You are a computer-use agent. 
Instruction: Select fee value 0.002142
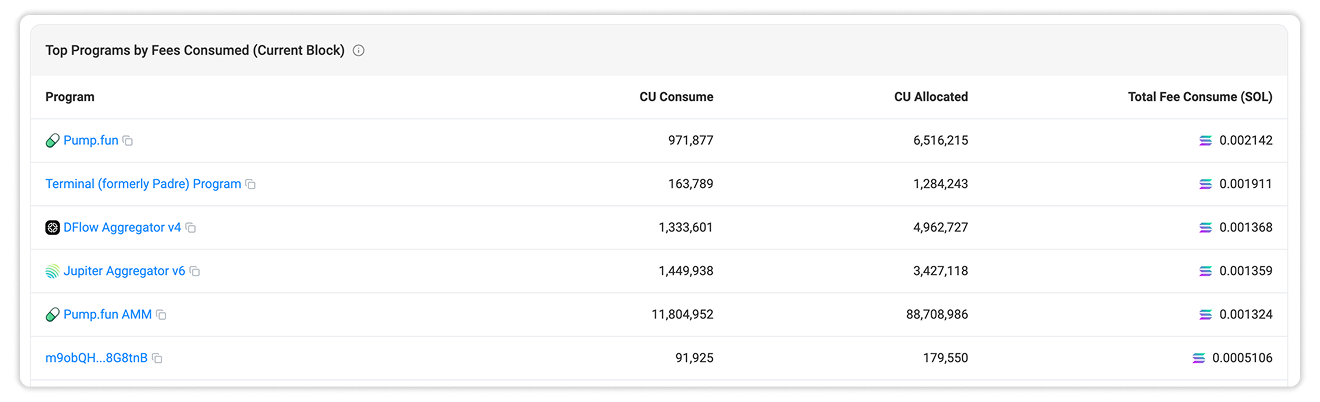click(x=1246, y=140)
